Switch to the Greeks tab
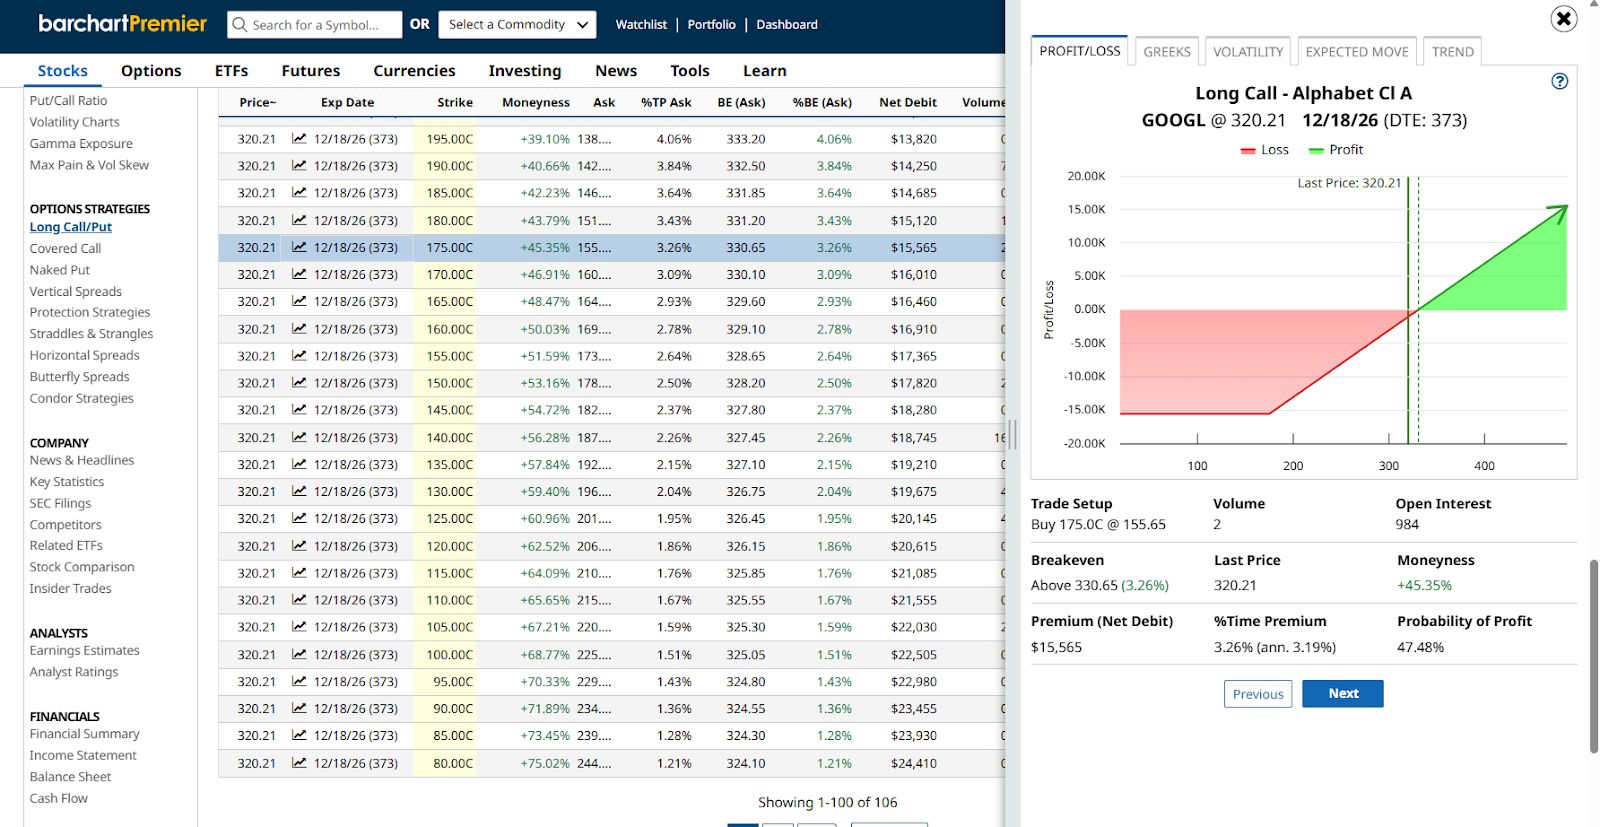 1167,52
